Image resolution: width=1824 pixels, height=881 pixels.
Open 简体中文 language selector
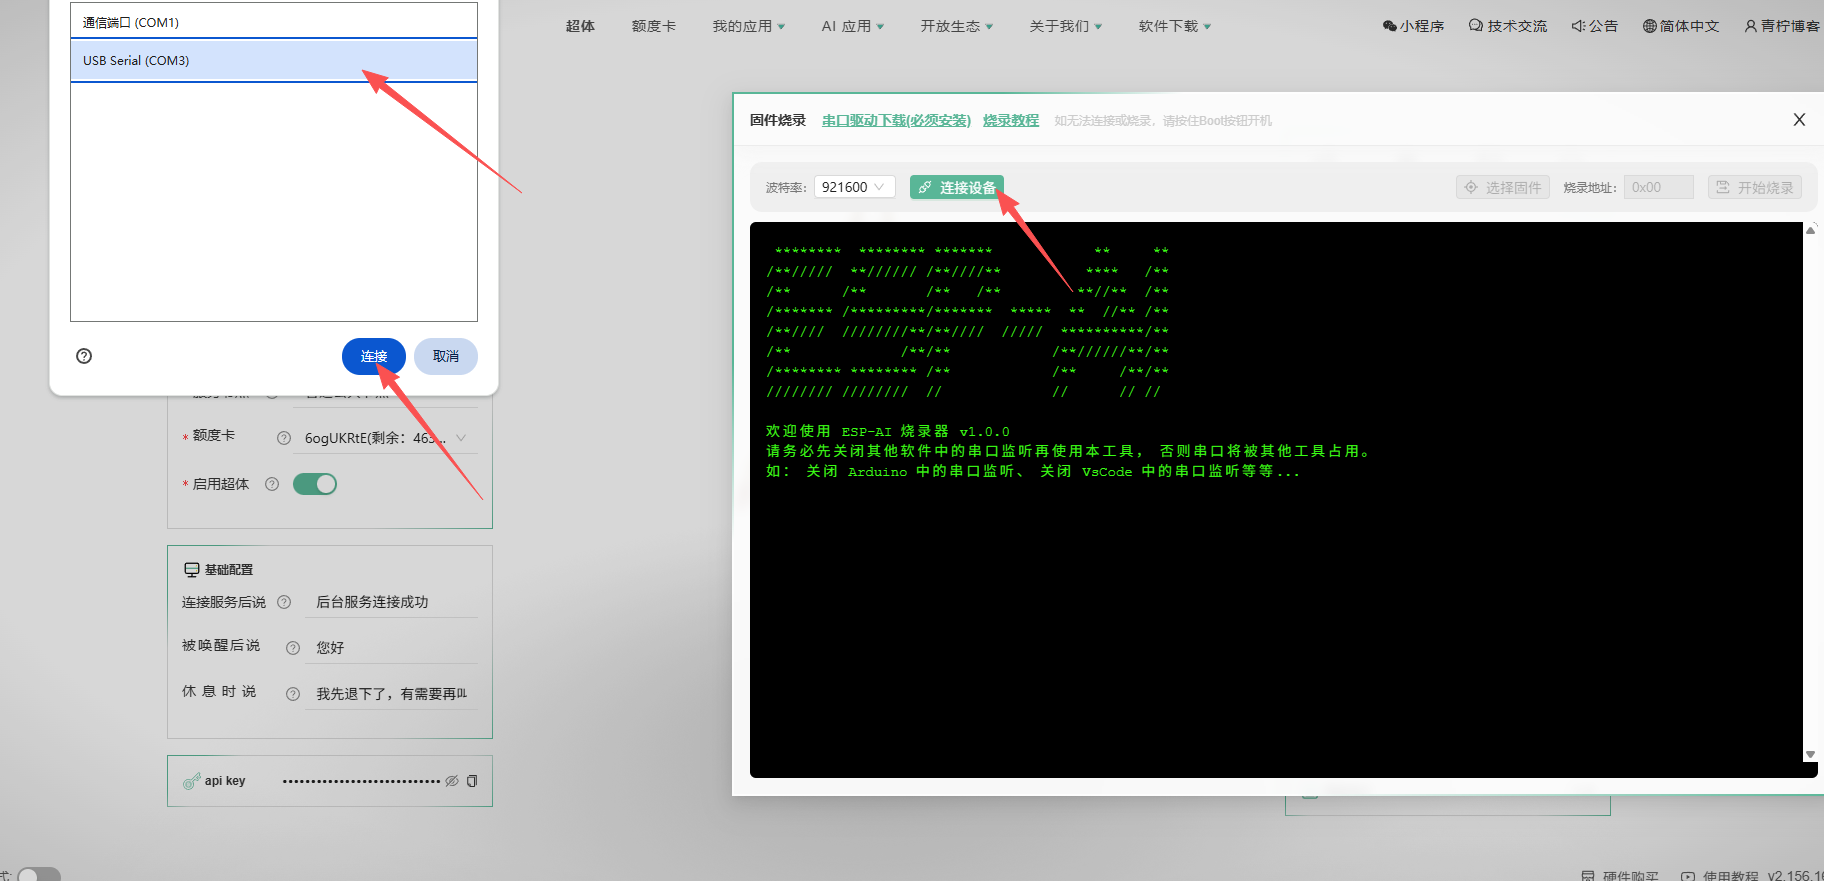tap(1680, 26)
